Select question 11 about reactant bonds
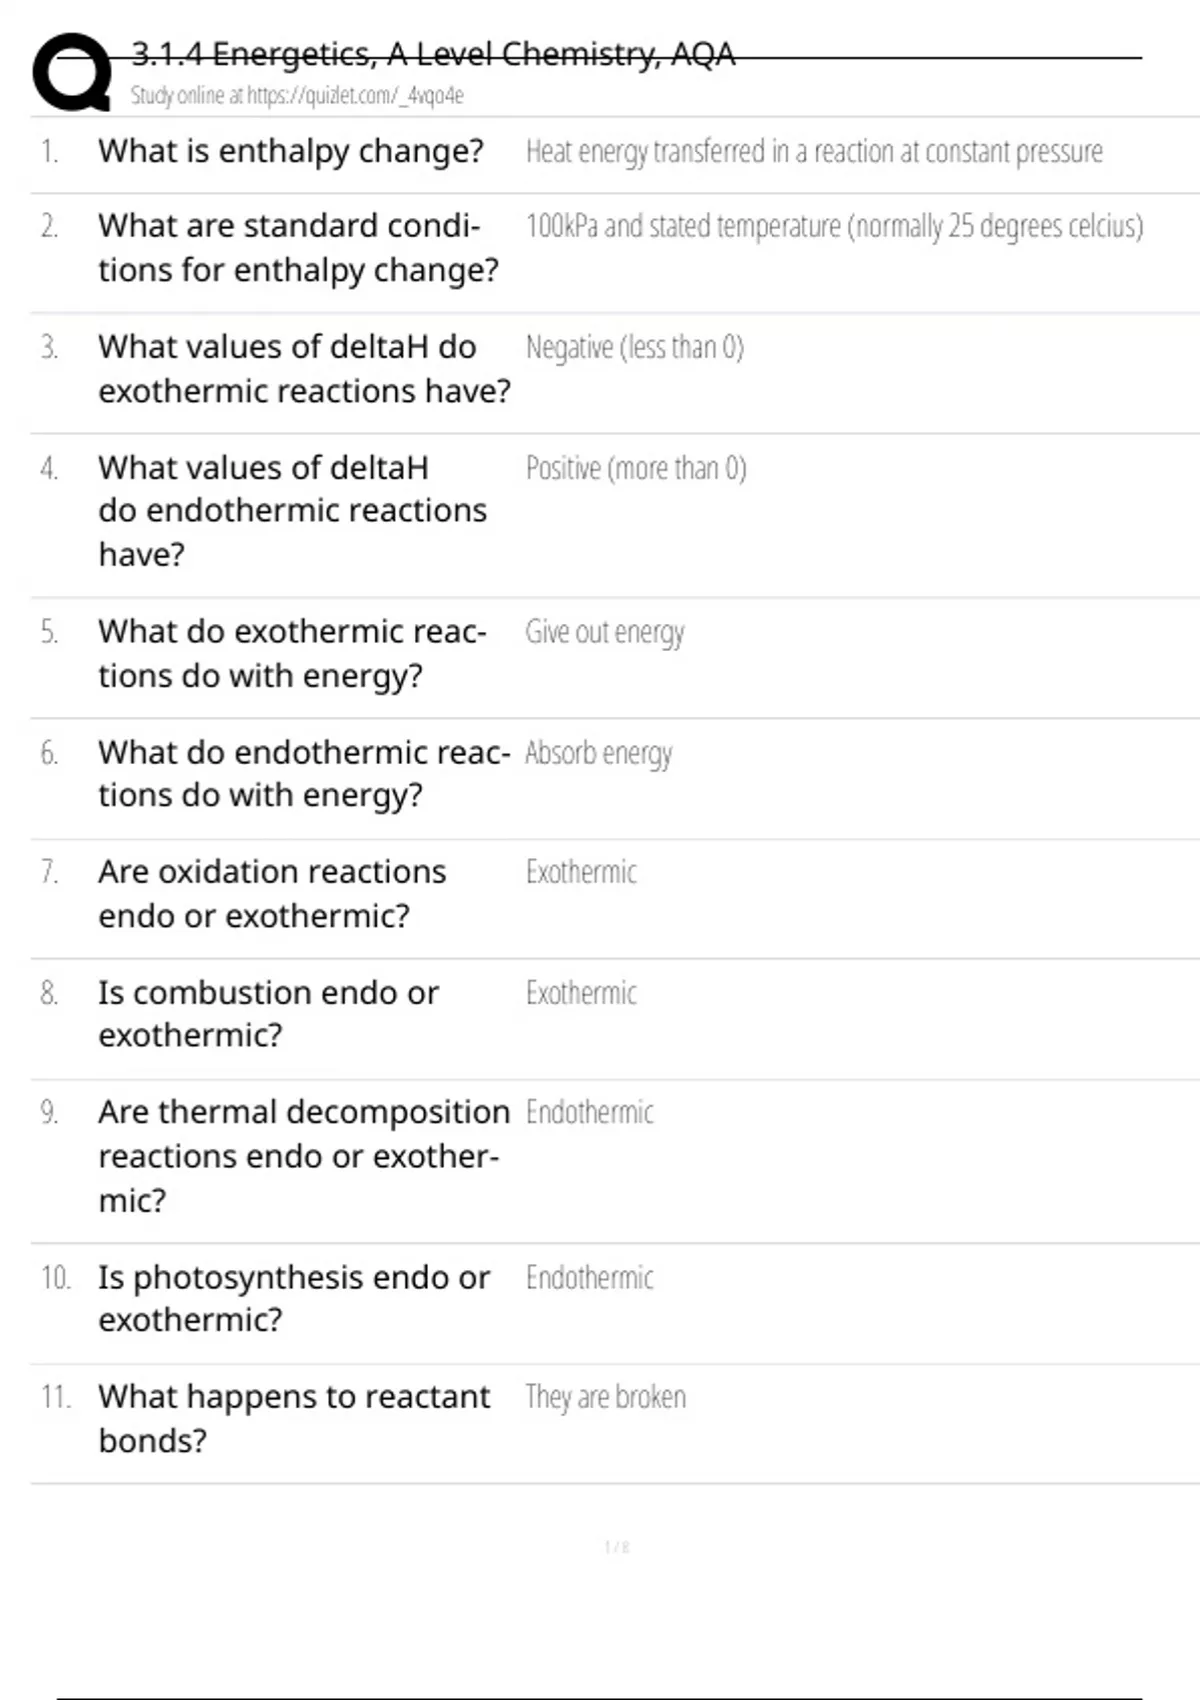Image resolution: width=1200 pixels, height=1700 pixels. tap(293, 1418)
